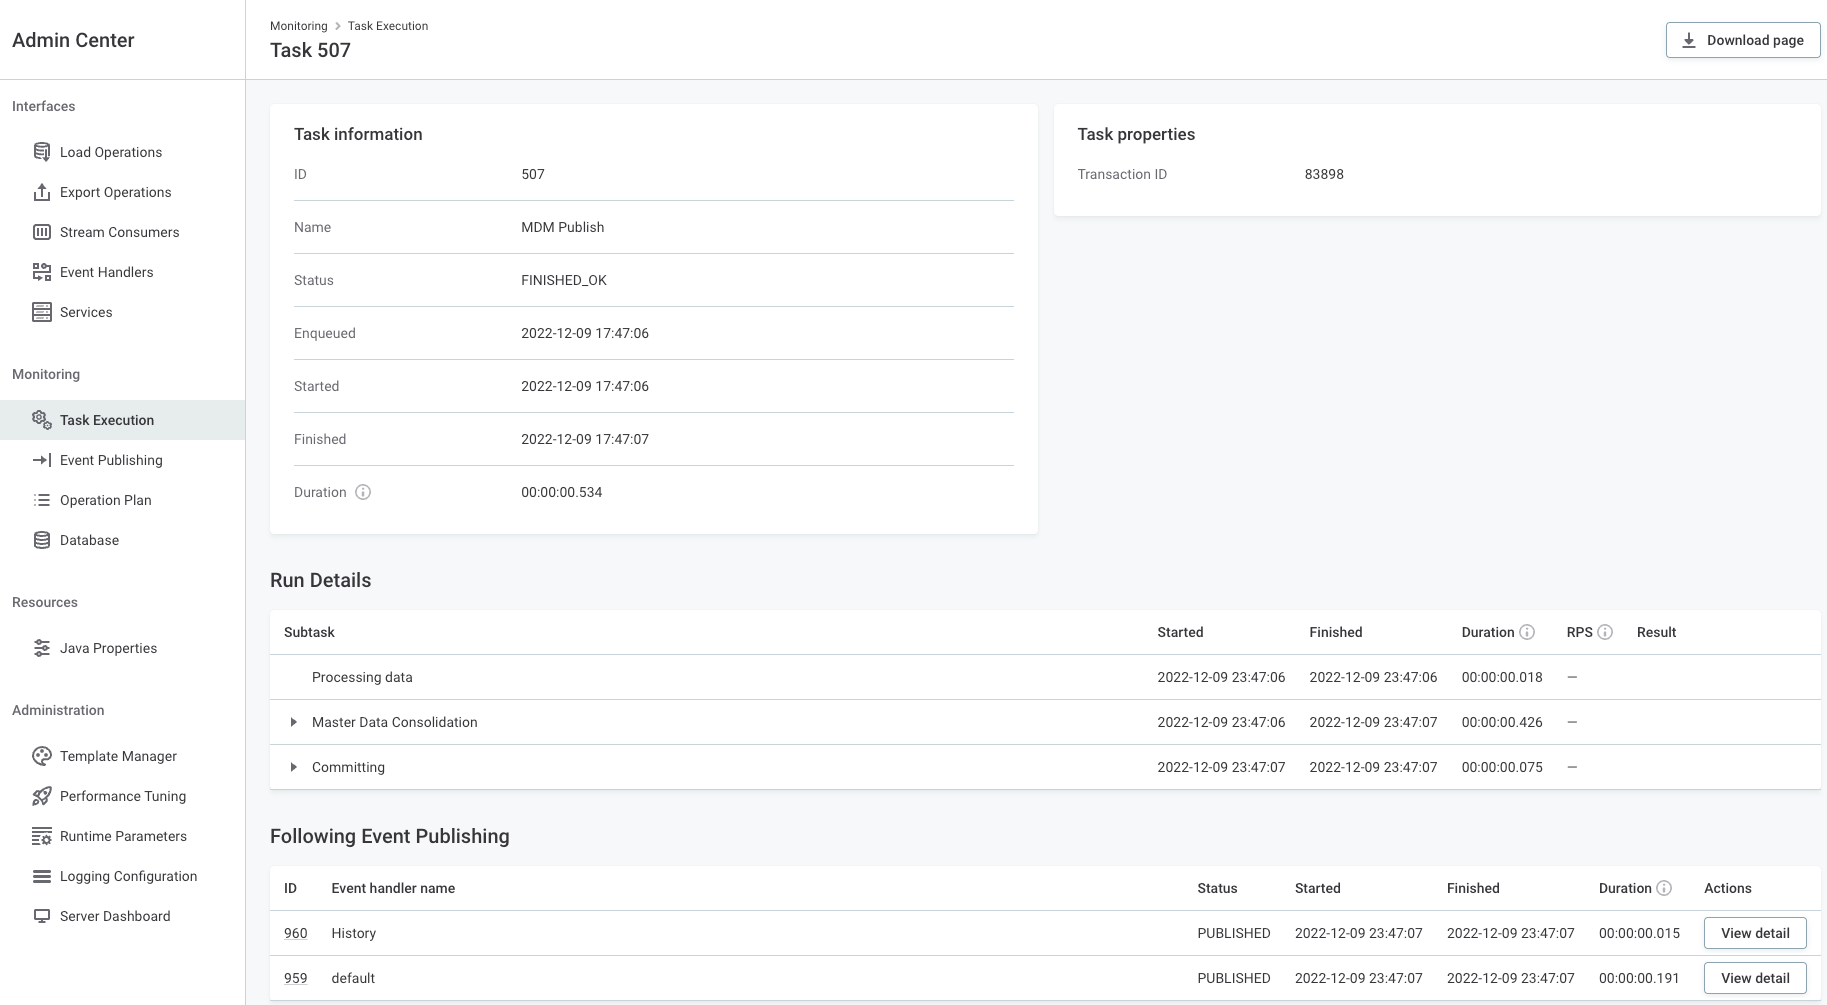Open event ID 960 link
Screen dimensions: 1827x1005
pyautogui.click(x=295, y=933)
